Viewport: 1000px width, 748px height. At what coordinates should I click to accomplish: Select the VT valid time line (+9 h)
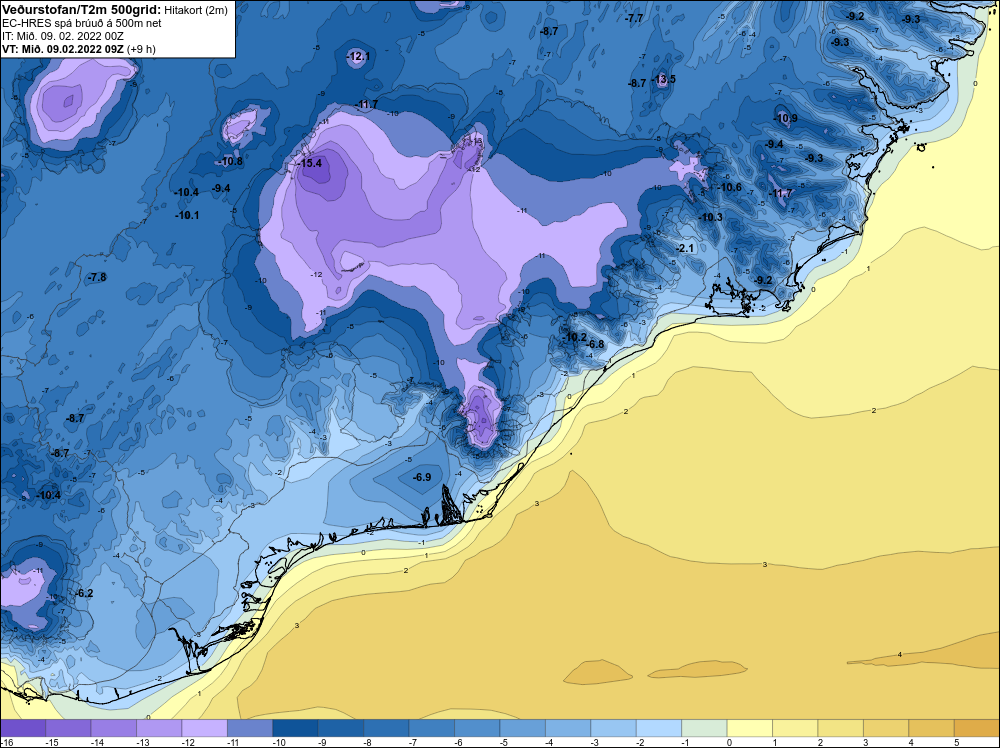[78, 49]
